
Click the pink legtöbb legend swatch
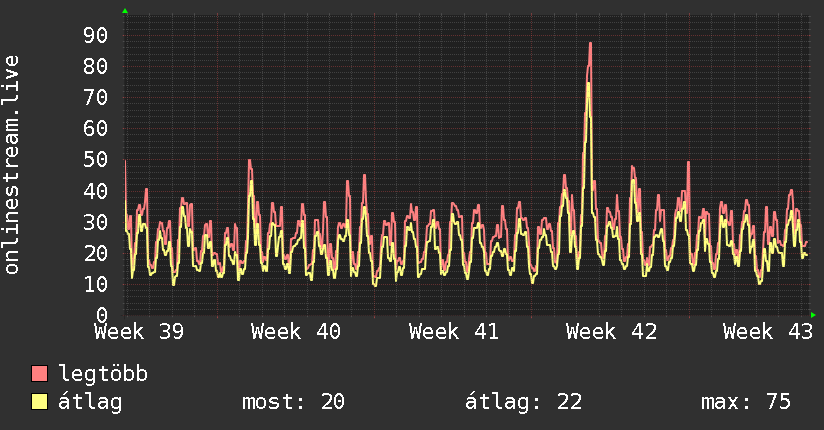39,373
